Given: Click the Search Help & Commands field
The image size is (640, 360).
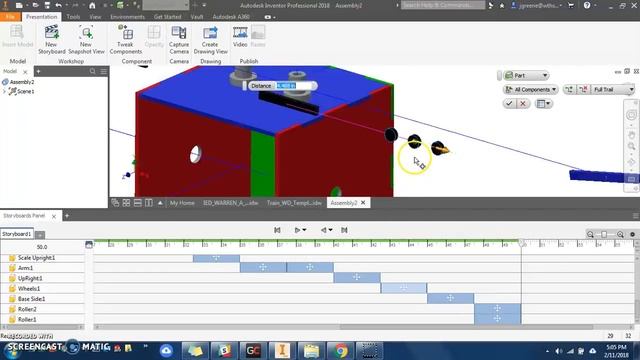Looking at the screenshot, I should (x=442, y=5).
